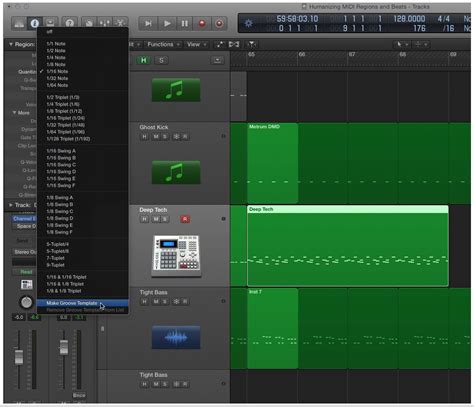The height and width of the screenshot is (407, 474).
Task: Start playback with Play button
Action: click(x=167, y=24)
